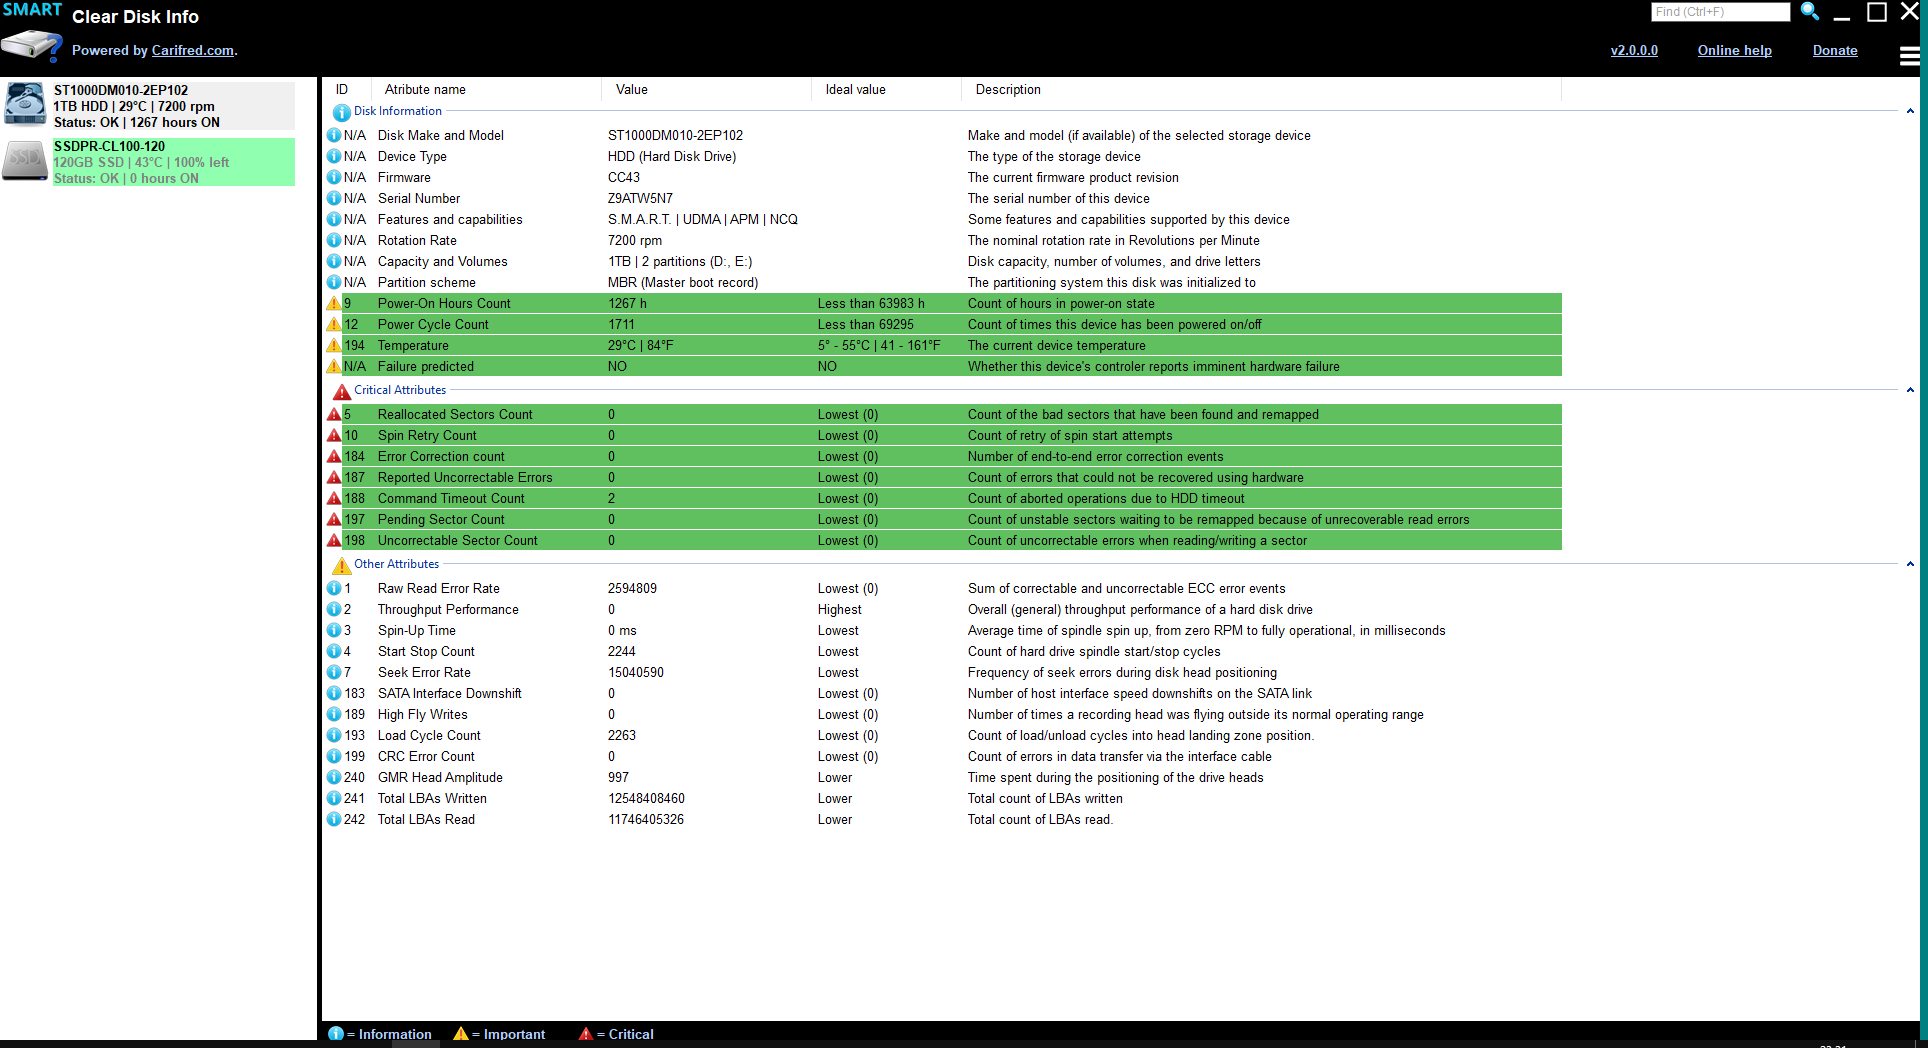Click warning icon for Power-On Hours Count
This screenshot has width=1928, height=1048.
pyautogui.click(x=334, y=303)
